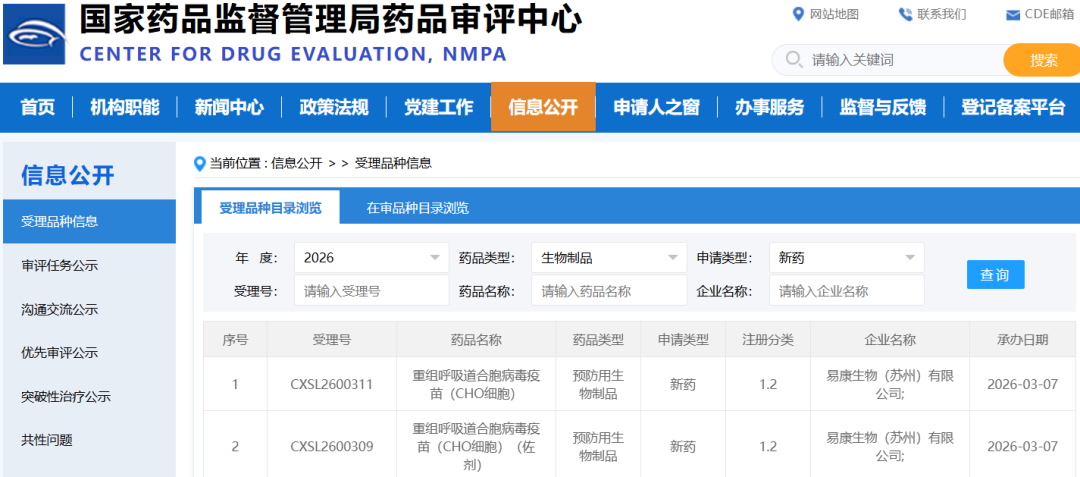Click the current location pin icon
1080x477 pixels.
pos(200,163)
